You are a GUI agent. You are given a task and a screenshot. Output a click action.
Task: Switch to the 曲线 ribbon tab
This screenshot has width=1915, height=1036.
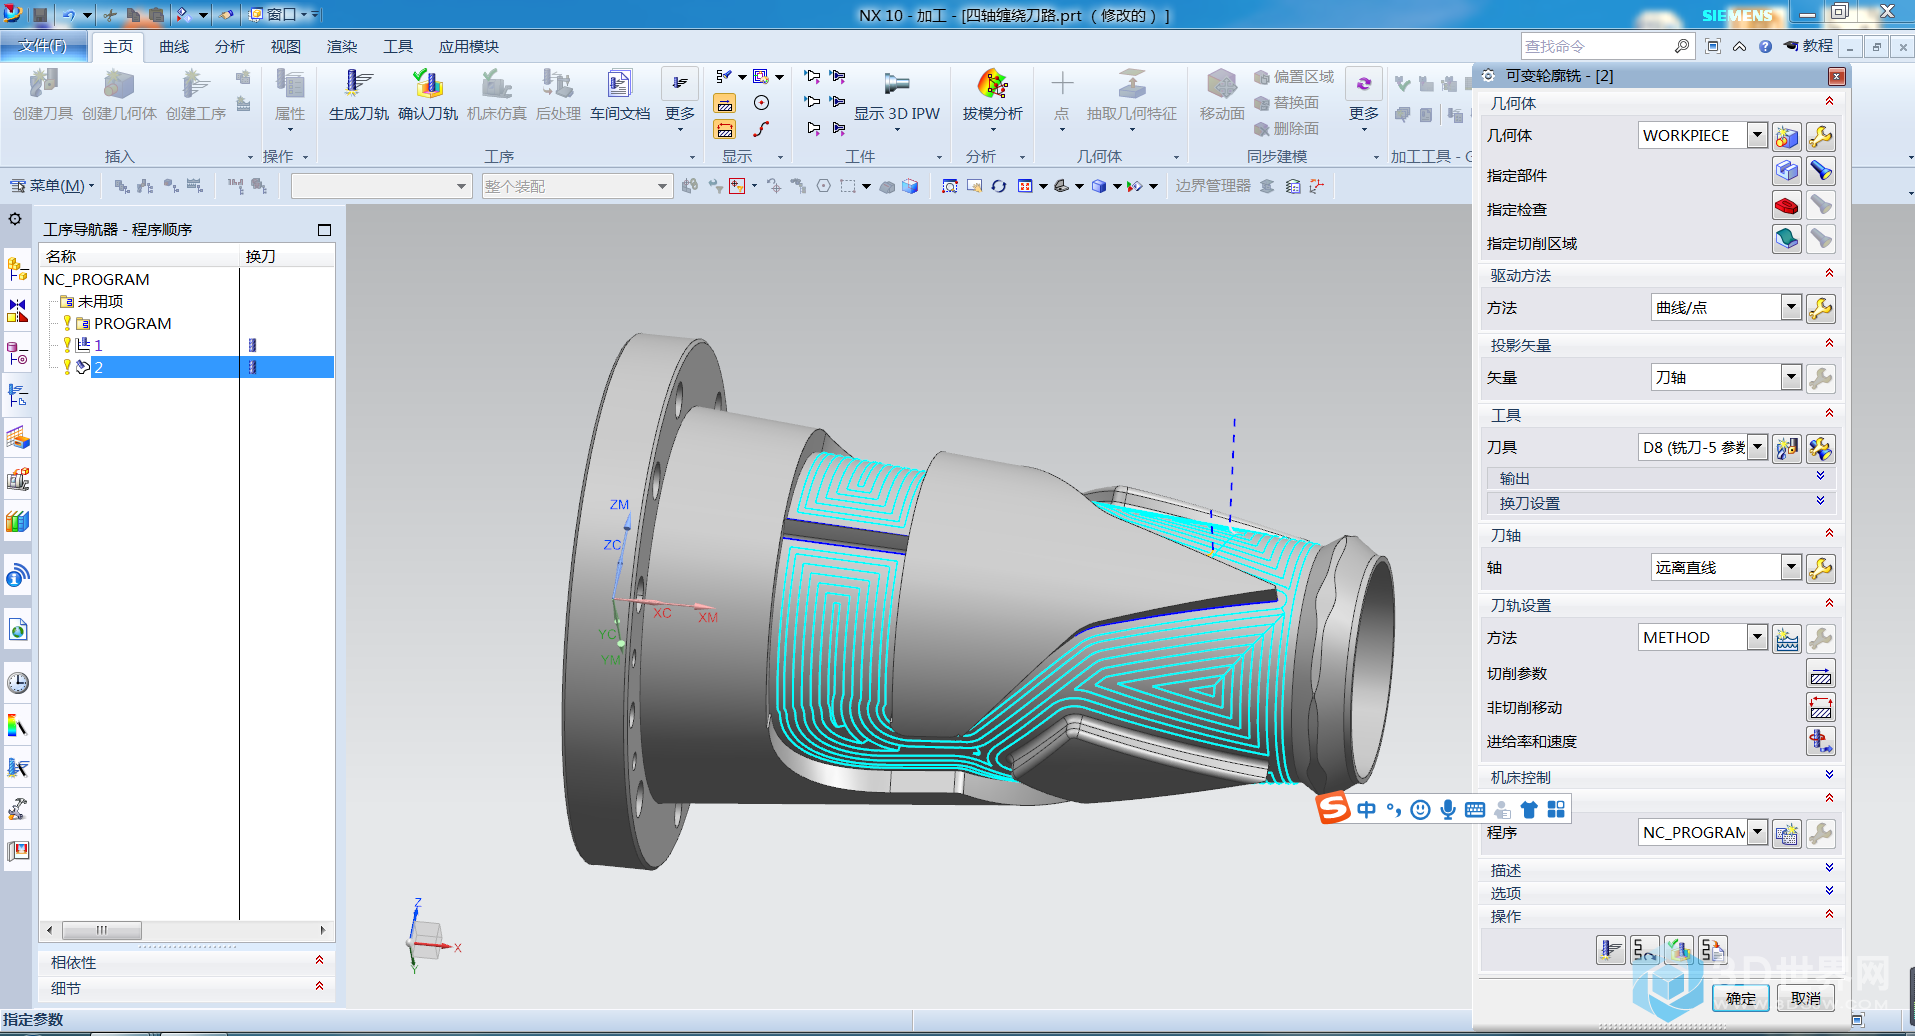pos(174,47)
